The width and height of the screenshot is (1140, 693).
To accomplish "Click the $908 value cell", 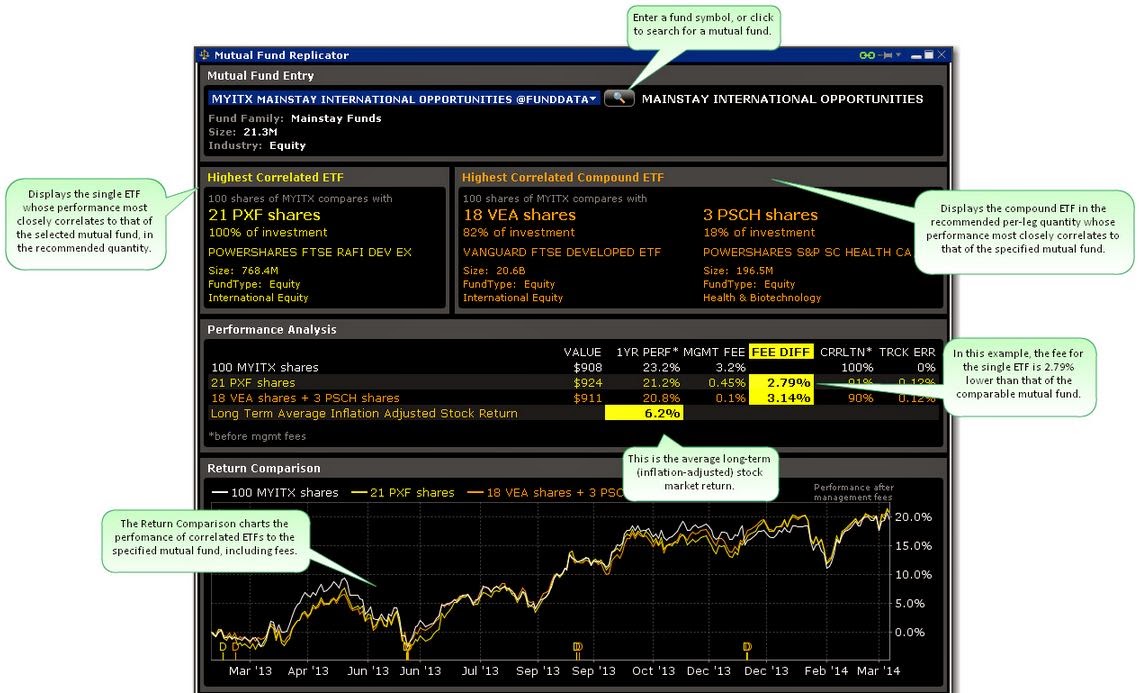I will click(x=587, y=367).
